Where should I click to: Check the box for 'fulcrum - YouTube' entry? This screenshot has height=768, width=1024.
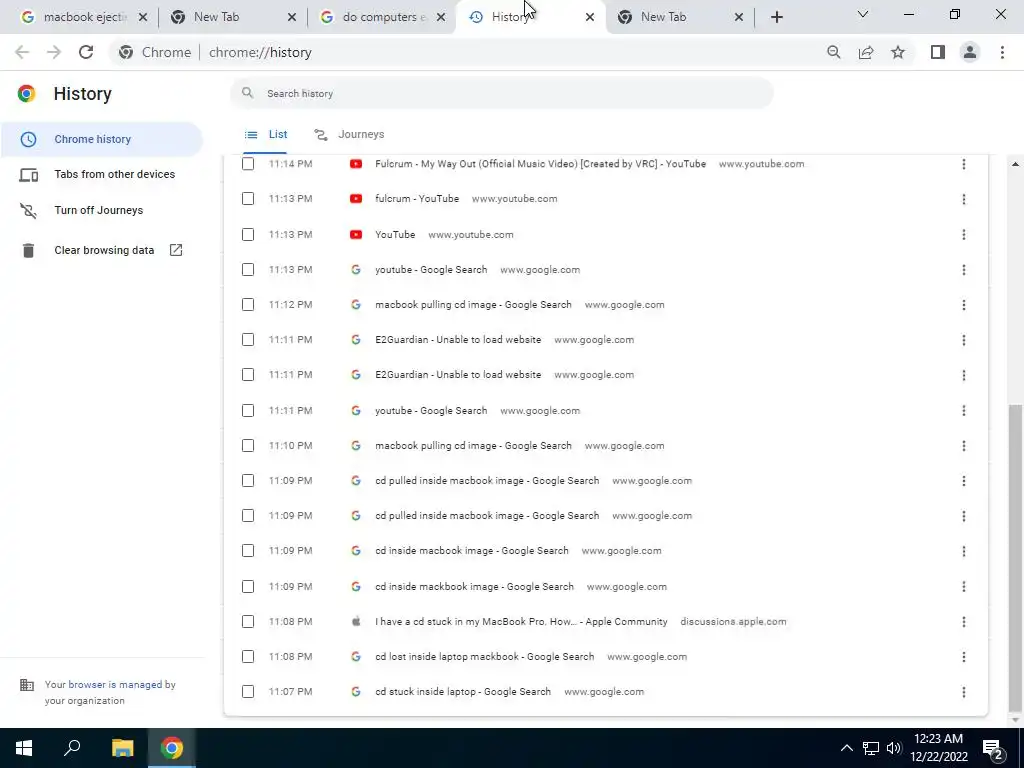tap(248, 199)
